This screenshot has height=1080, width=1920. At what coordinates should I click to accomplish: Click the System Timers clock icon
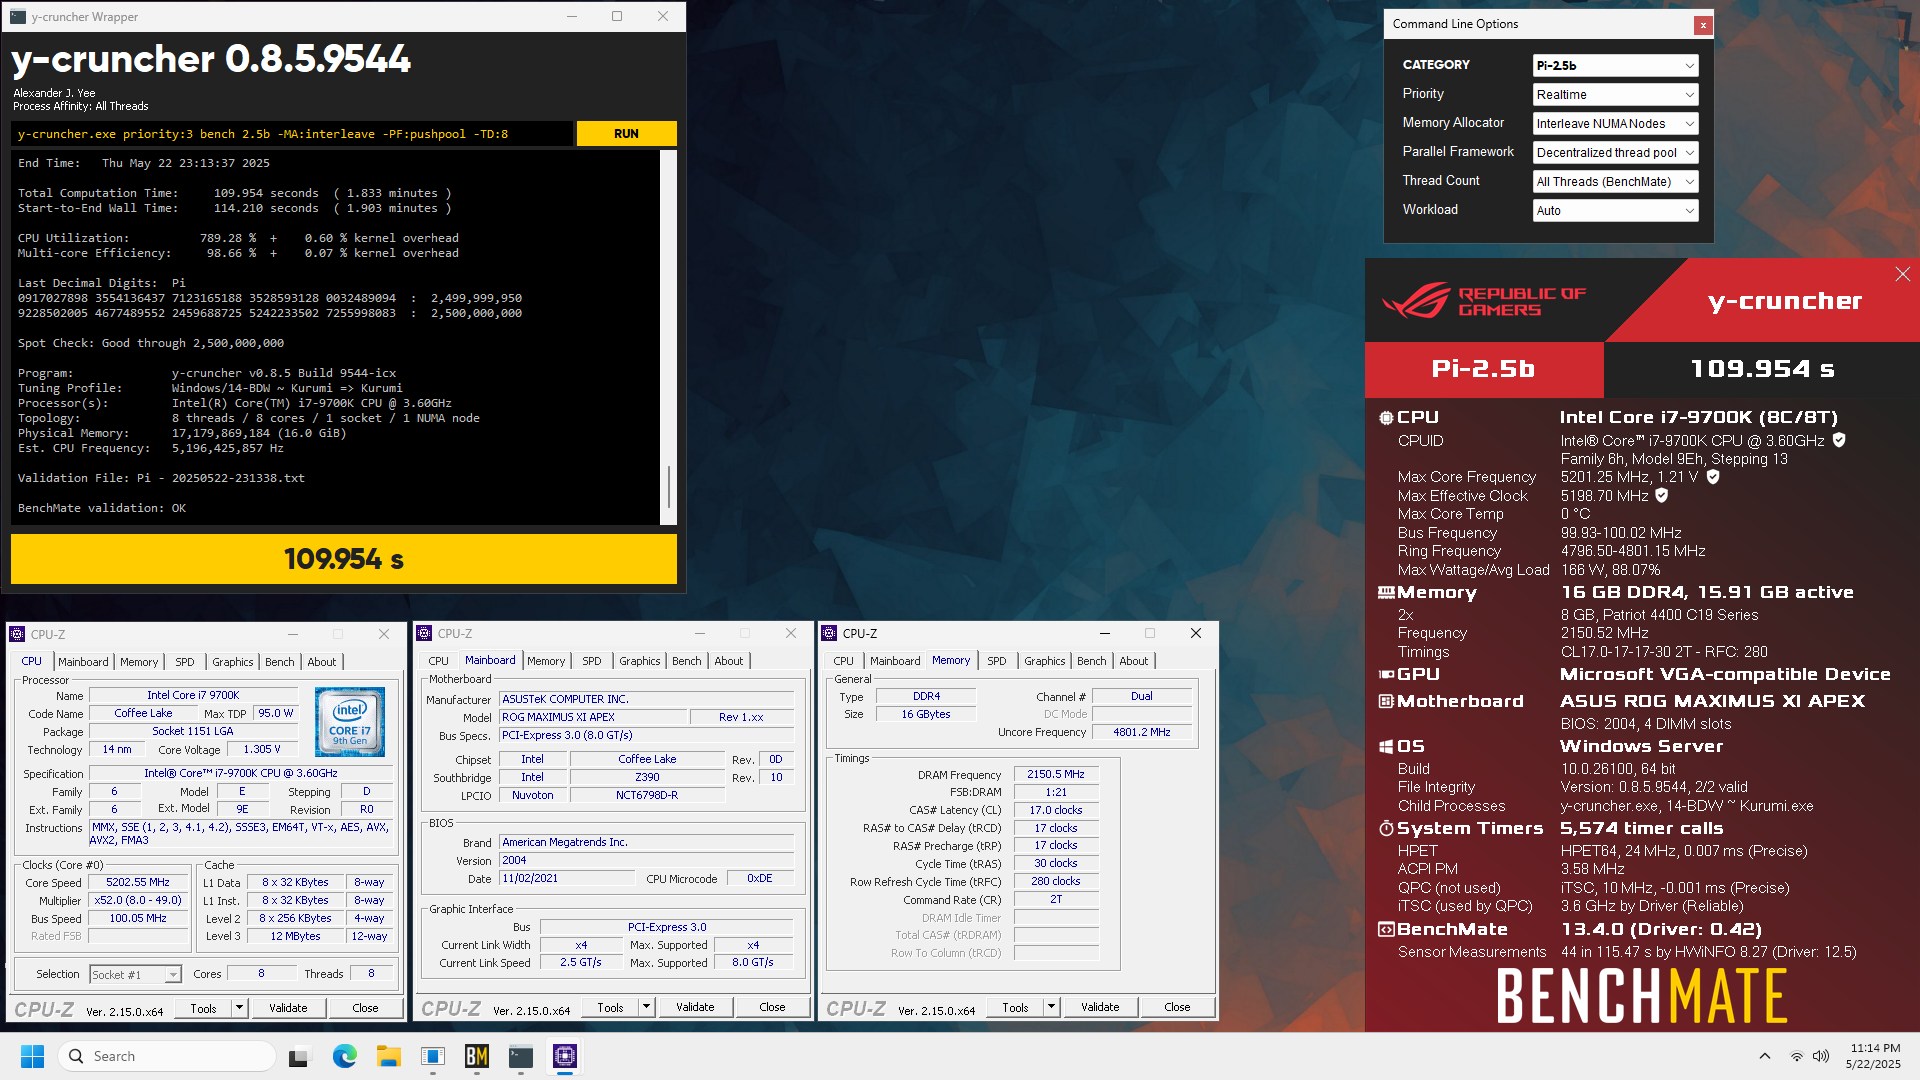(x=1386, y=829)
